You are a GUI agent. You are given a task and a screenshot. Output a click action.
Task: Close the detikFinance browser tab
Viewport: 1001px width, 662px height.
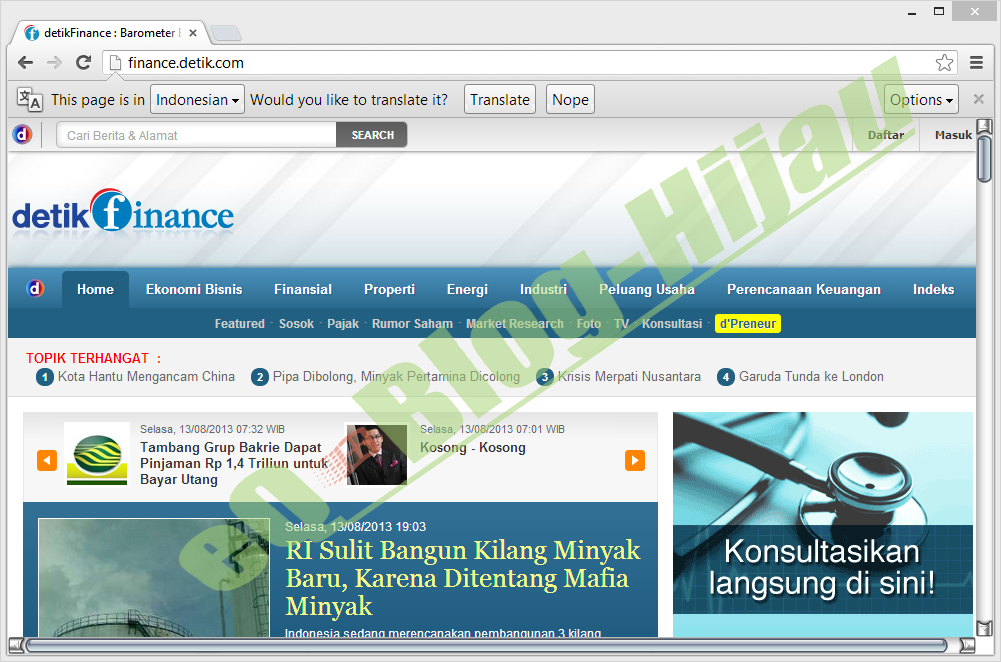(193, 33)
